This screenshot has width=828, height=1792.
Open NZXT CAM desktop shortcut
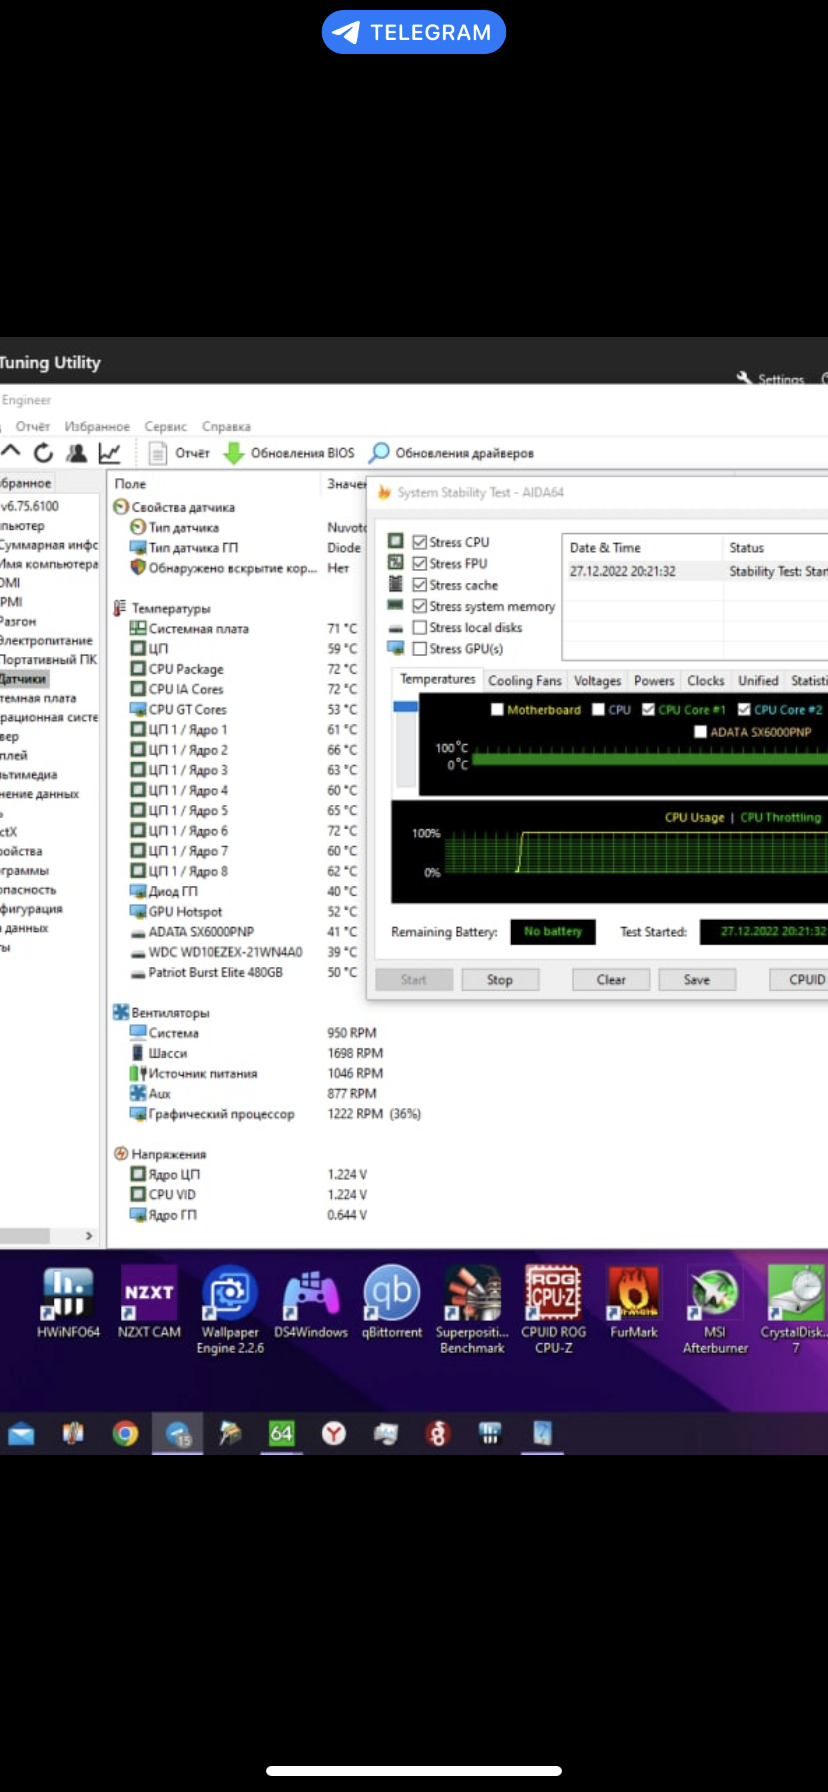(x=149, y=1302)
